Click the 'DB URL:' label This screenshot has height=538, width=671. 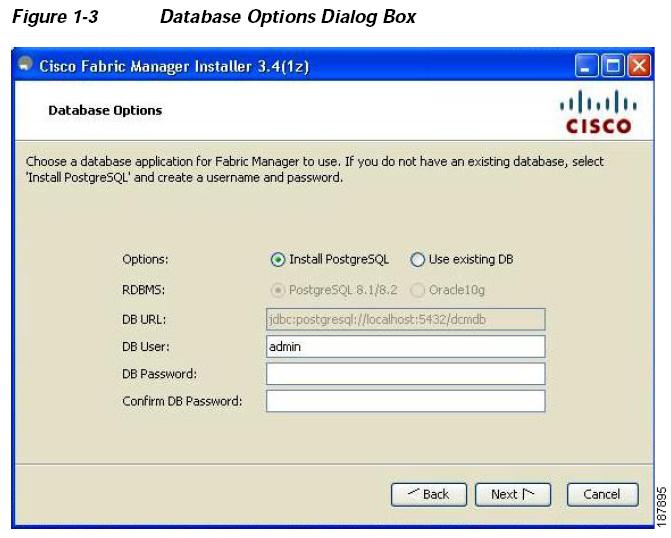pyautogui.click(x=144, y=319)
